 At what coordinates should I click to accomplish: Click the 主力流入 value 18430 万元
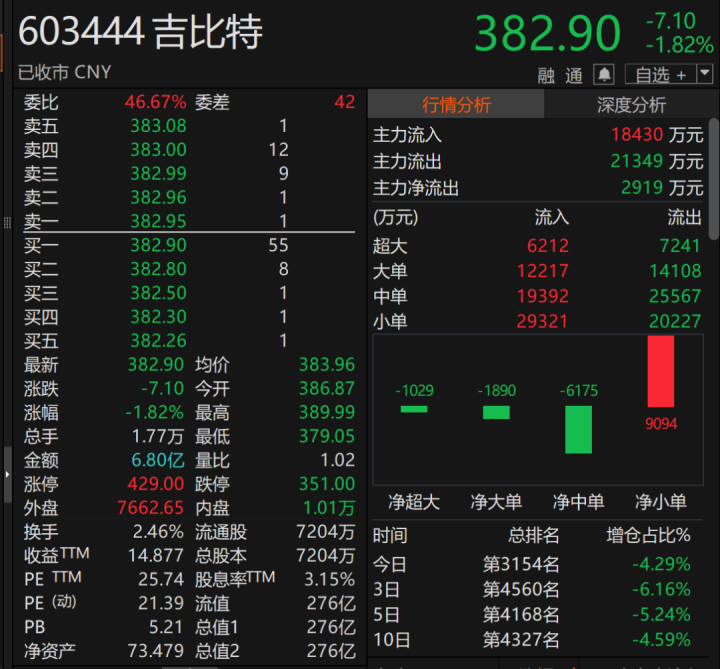657,135
